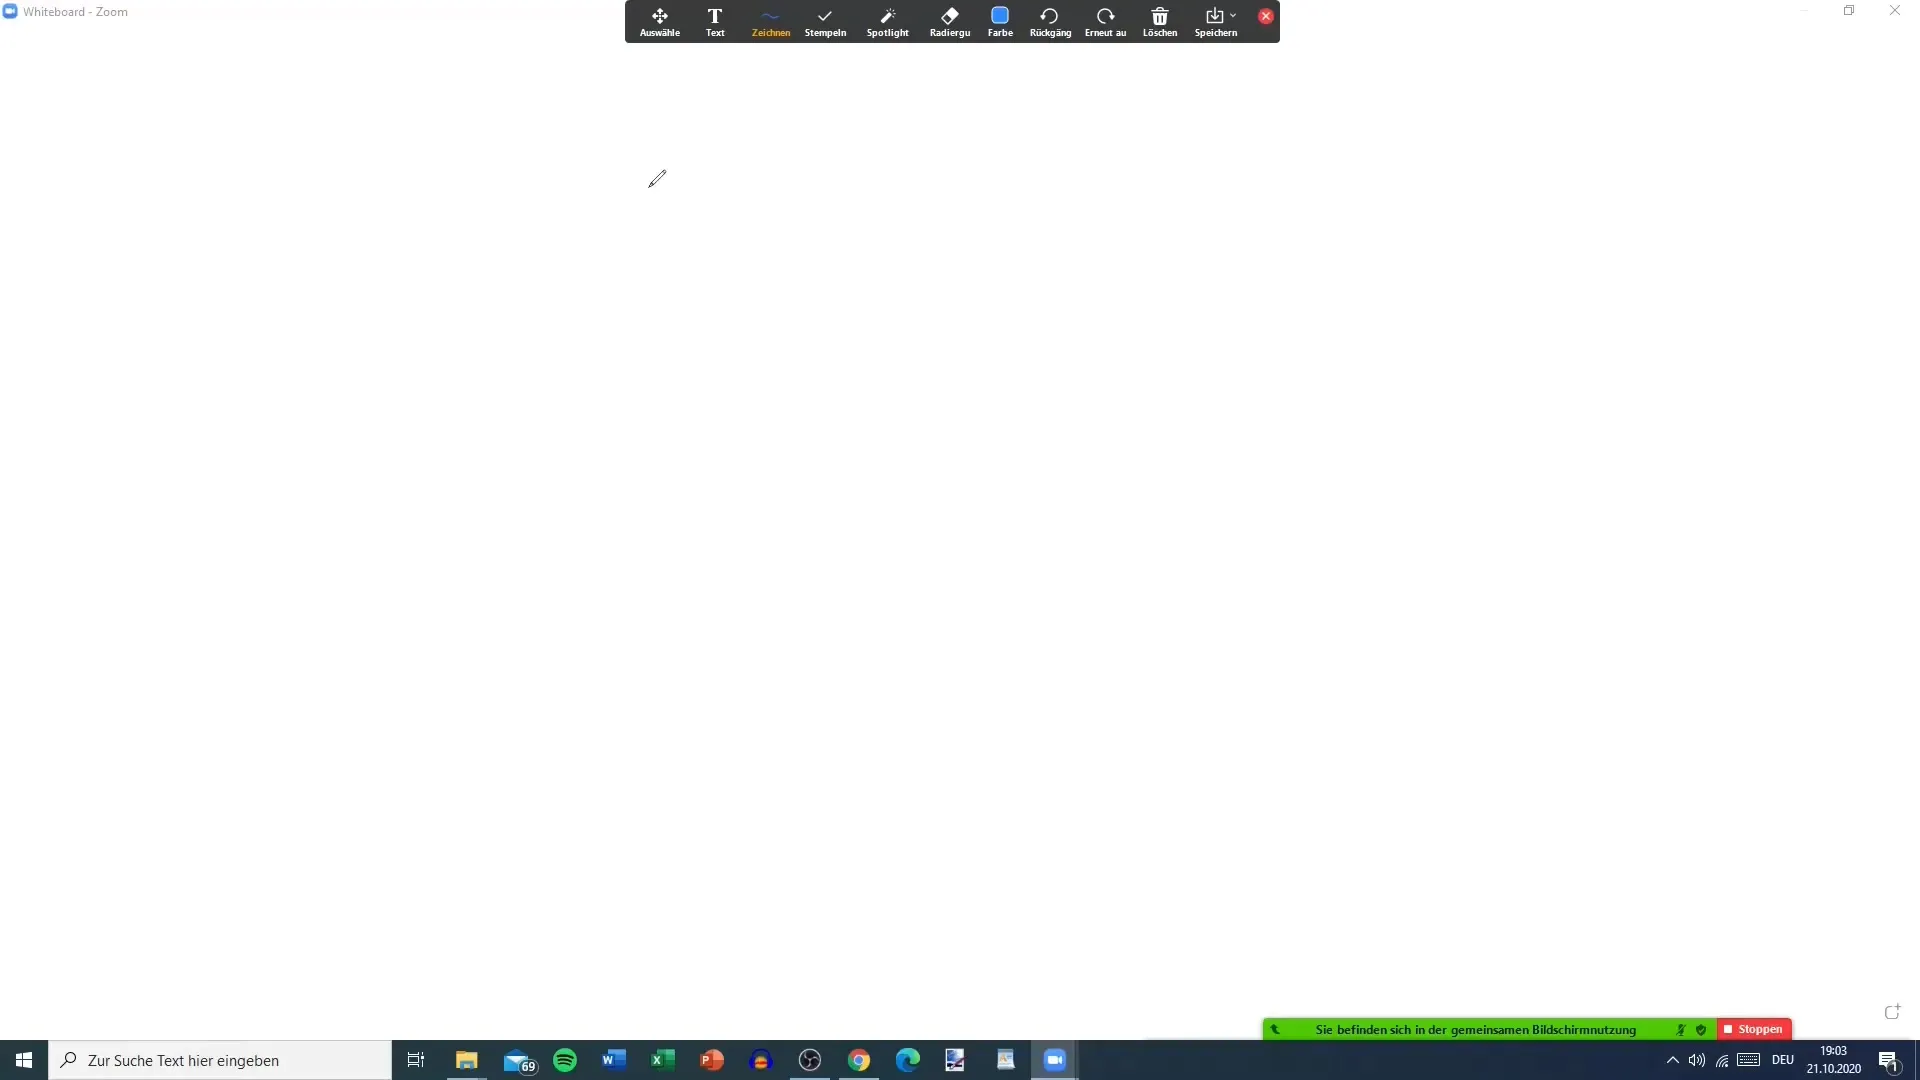Screen dimensions: 1920x1080
Task: Select the Zeichnen (Draw) tool
Action: click(x=770, y=21)
